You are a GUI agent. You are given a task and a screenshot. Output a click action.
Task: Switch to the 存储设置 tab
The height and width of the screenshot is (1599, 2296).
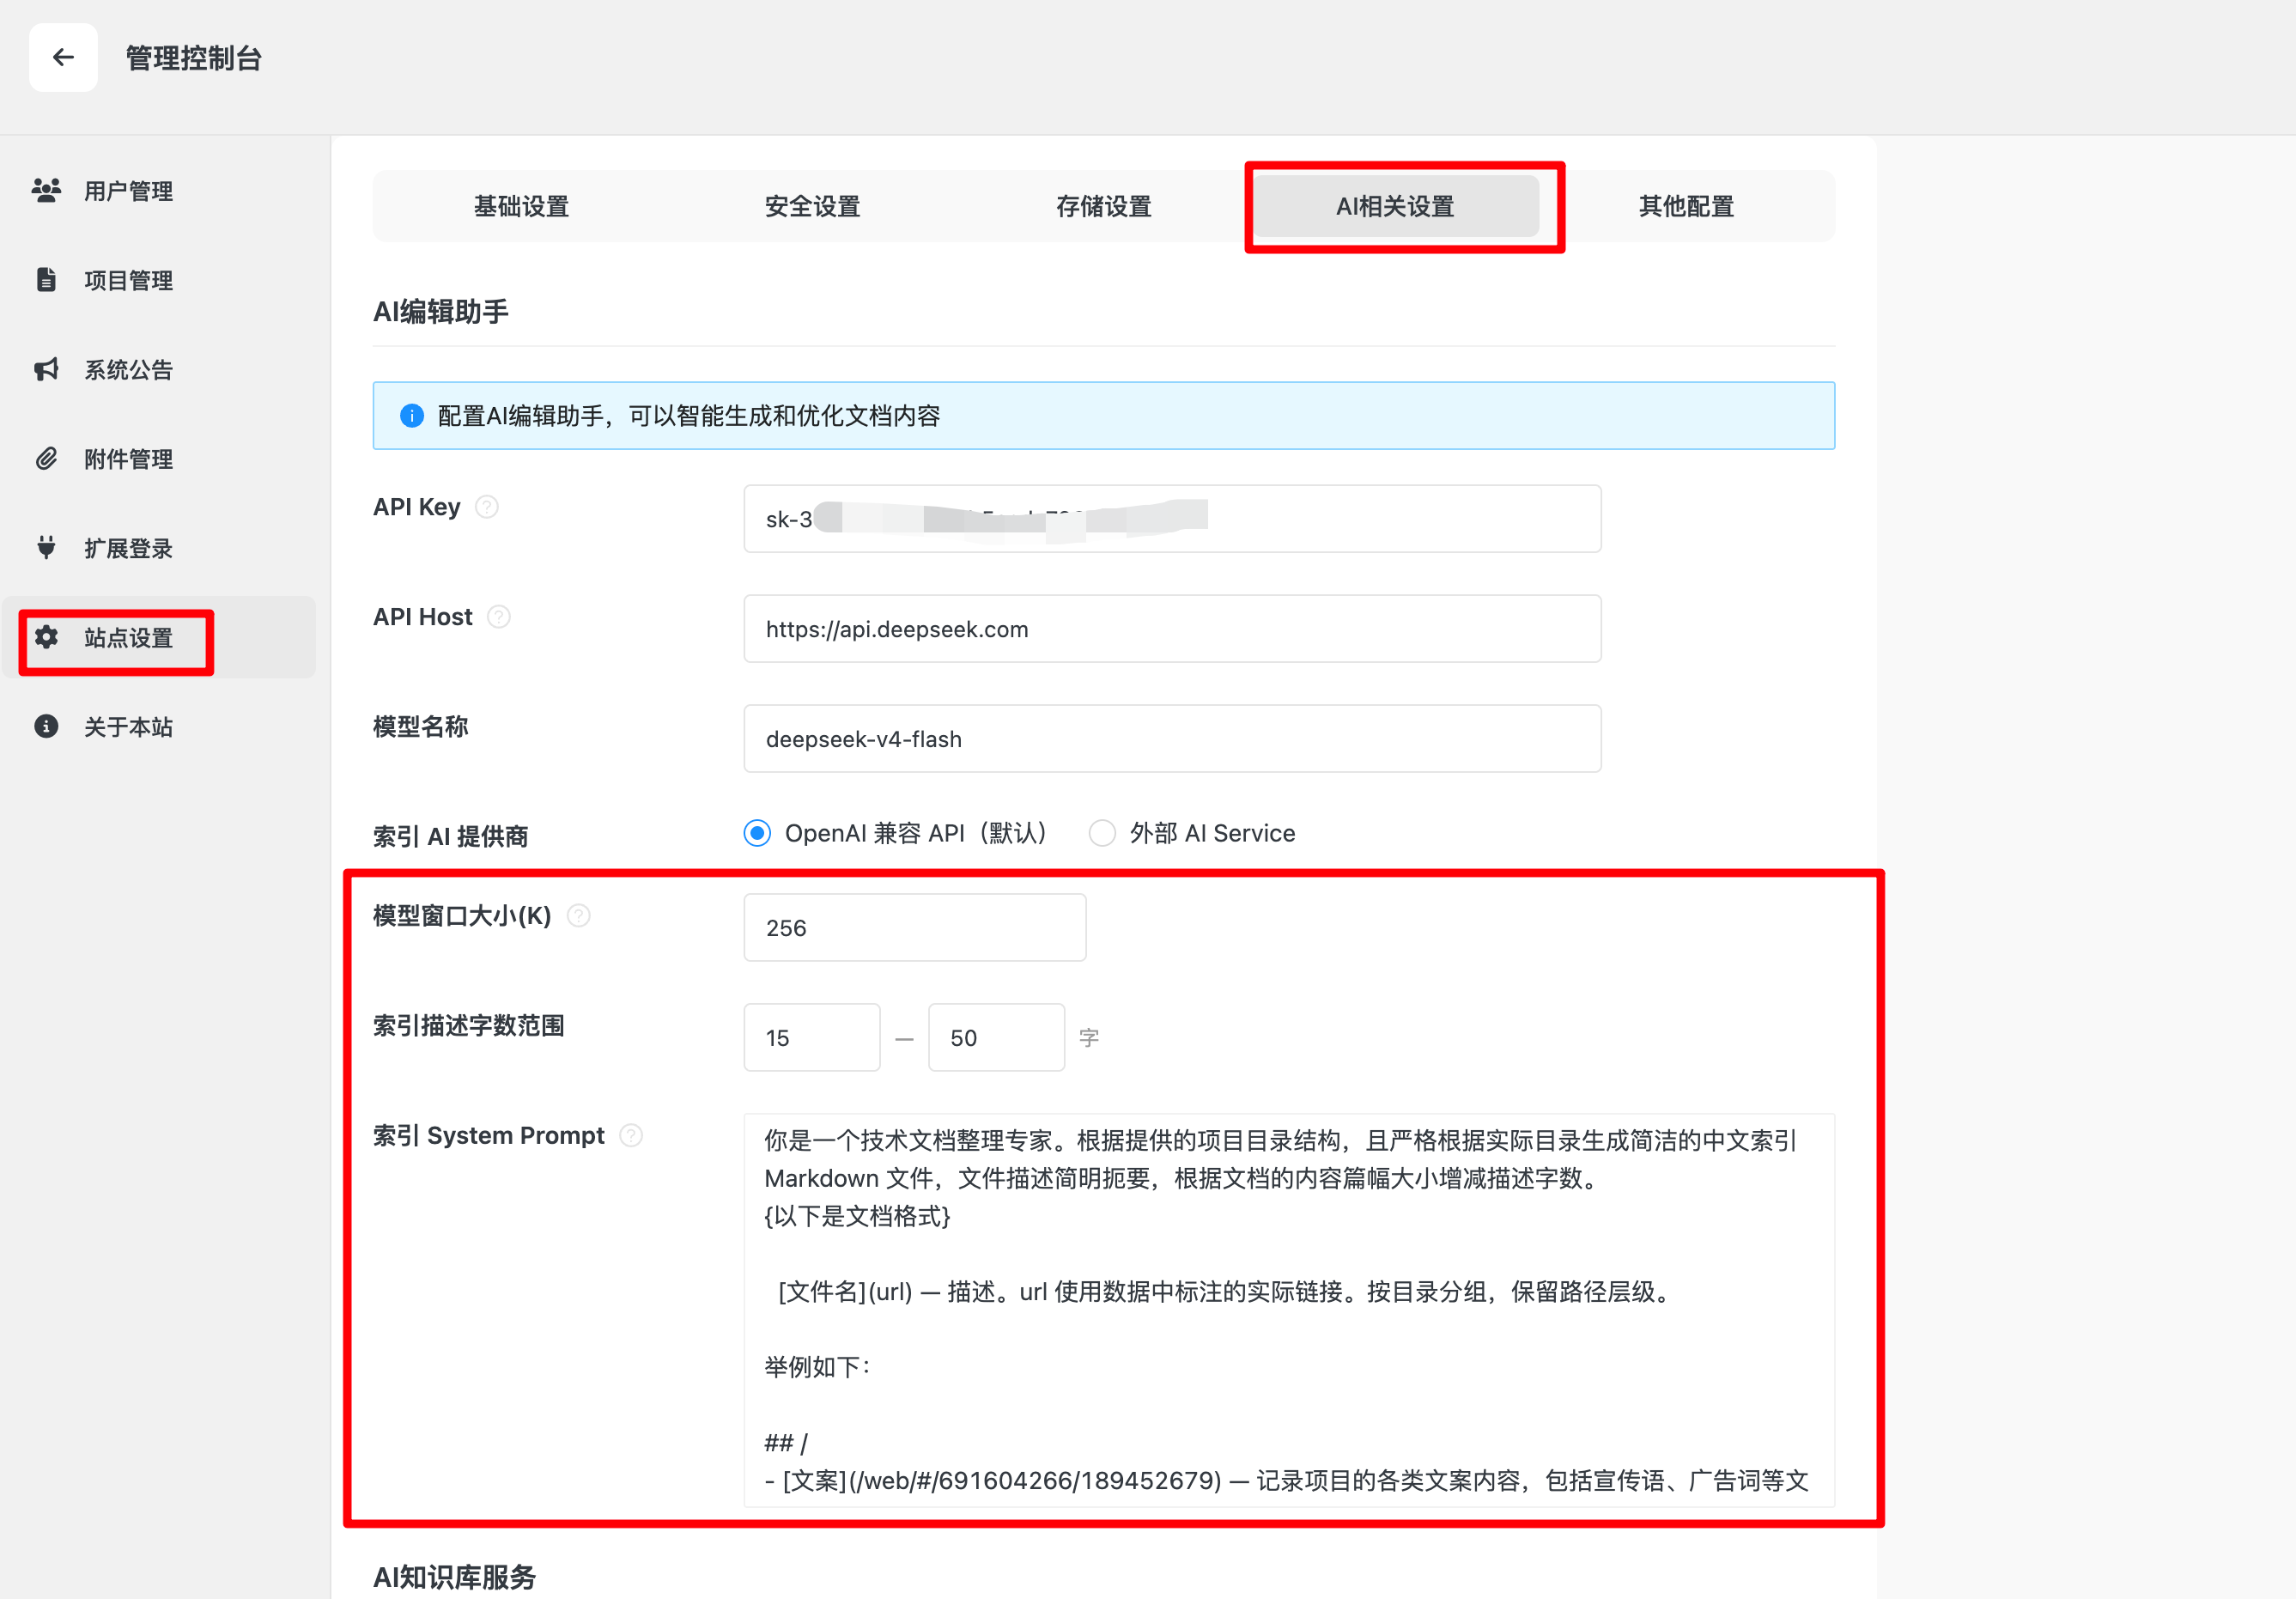point(1104,206)
